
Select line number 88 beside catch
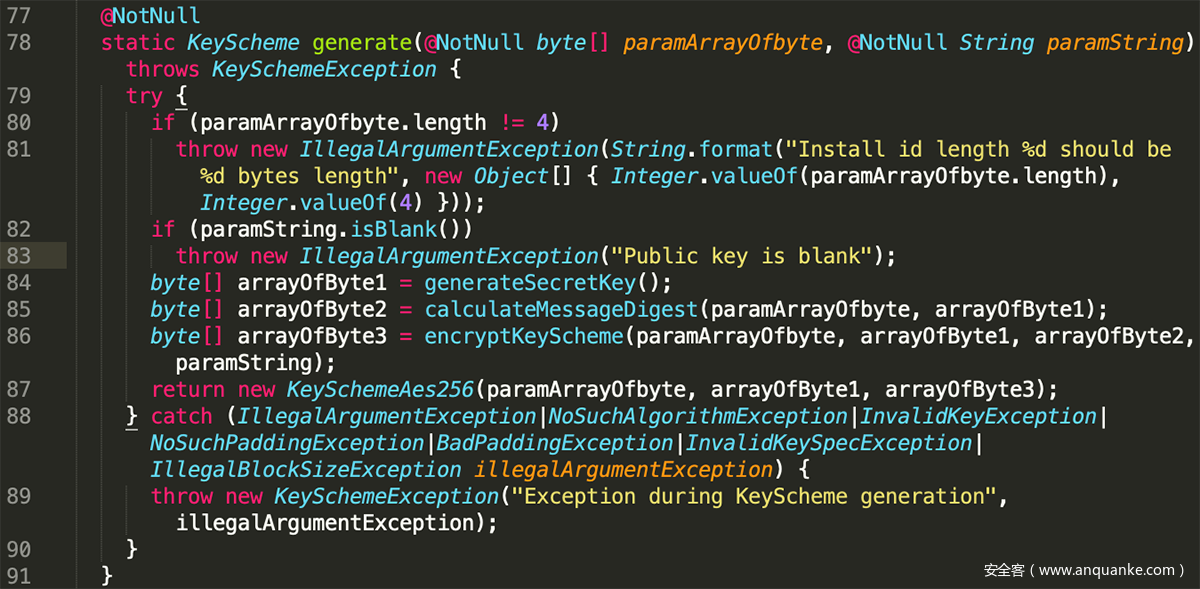(x=19, y=416)
